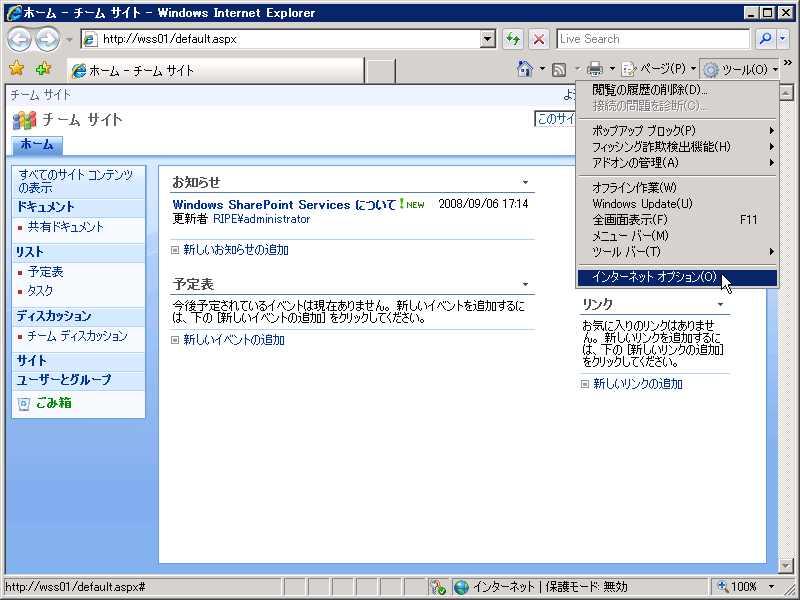Expand the 予定表 web part menu arrow
This screenshot has width=800, height=600.
click(525, 284)
